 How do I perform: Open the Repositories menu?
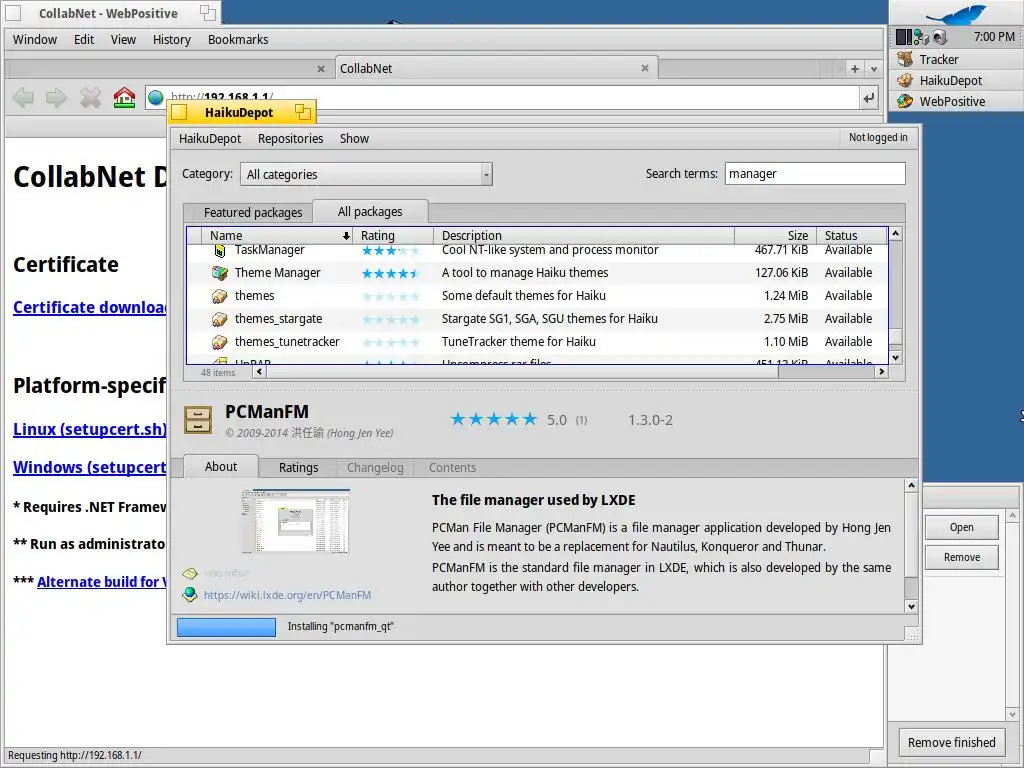(291, 138)
